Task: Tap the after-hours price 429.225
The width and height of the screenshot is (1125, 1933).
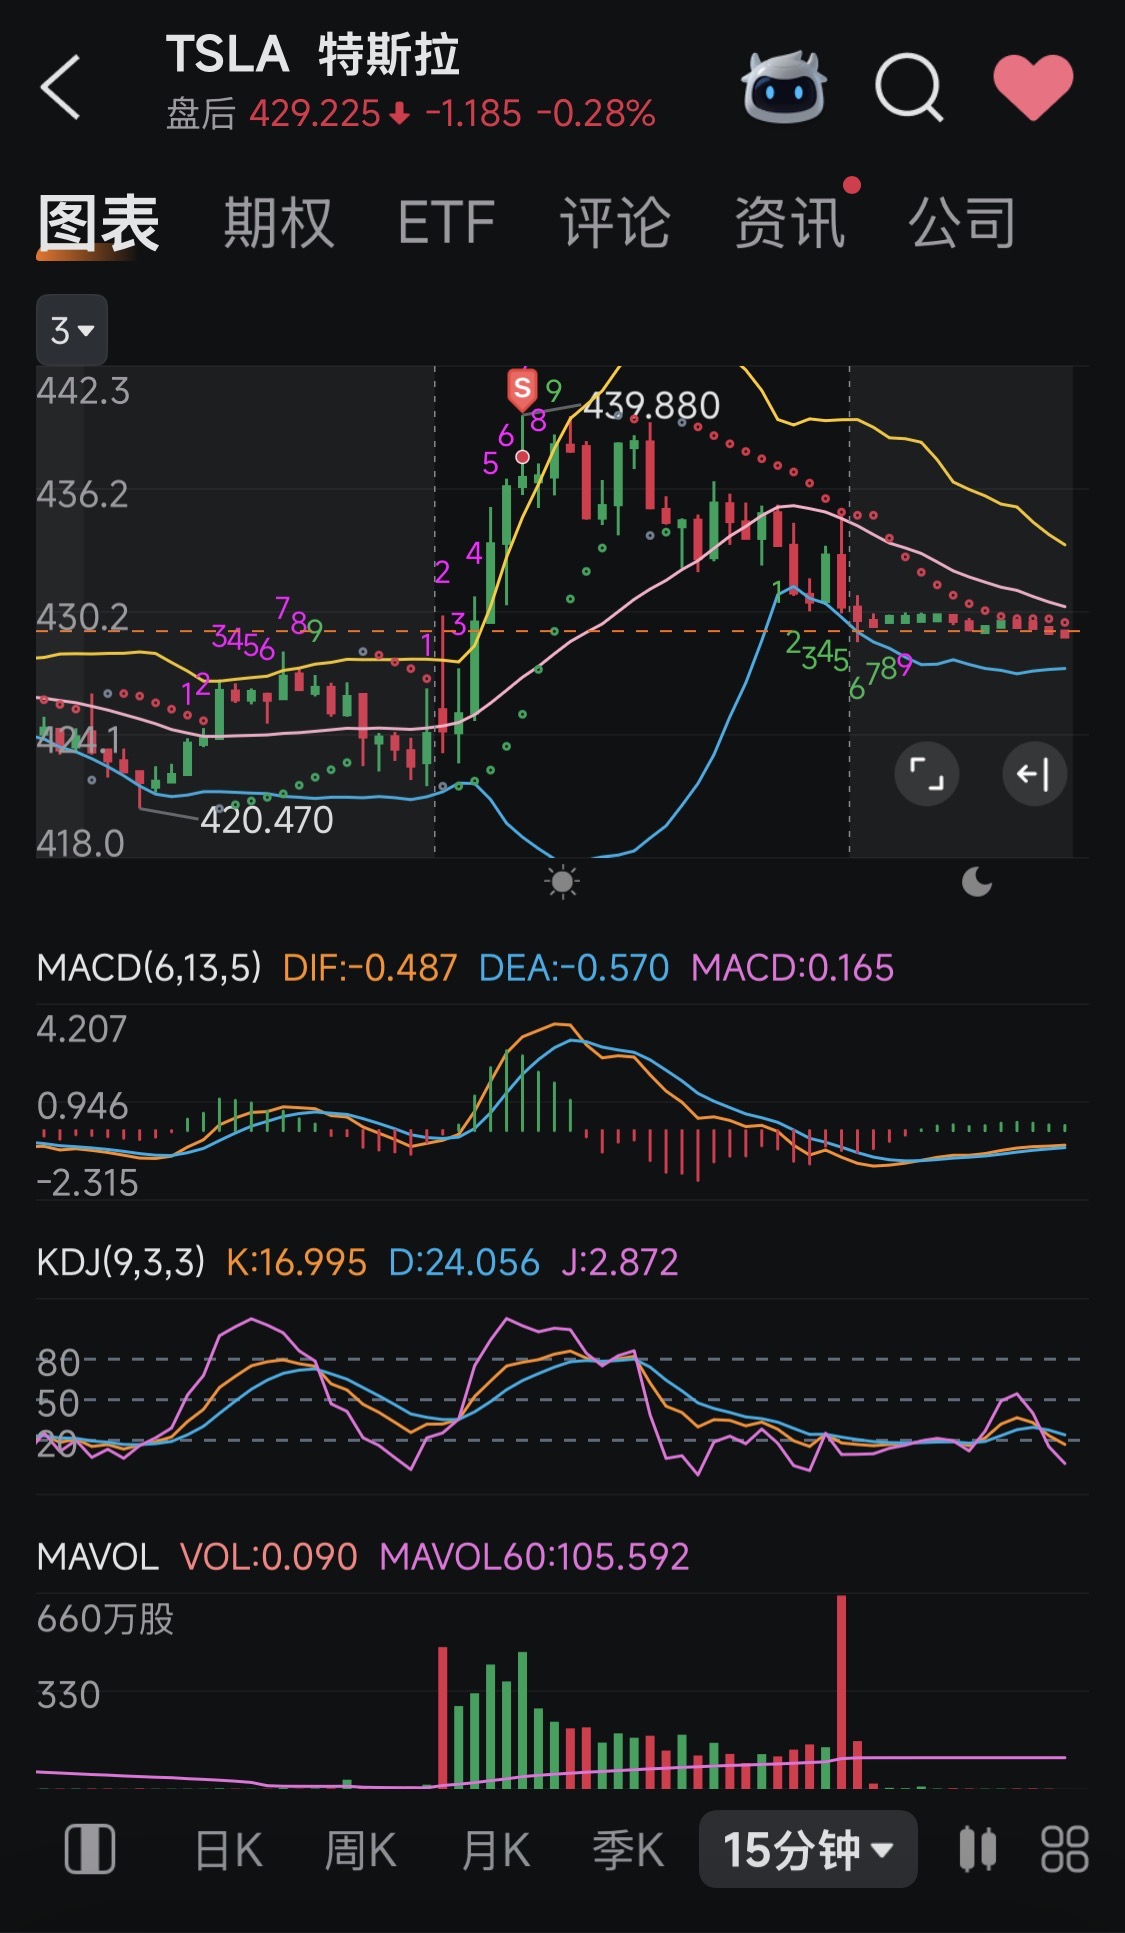Action: pyautogui.click(x=315, y=114)
